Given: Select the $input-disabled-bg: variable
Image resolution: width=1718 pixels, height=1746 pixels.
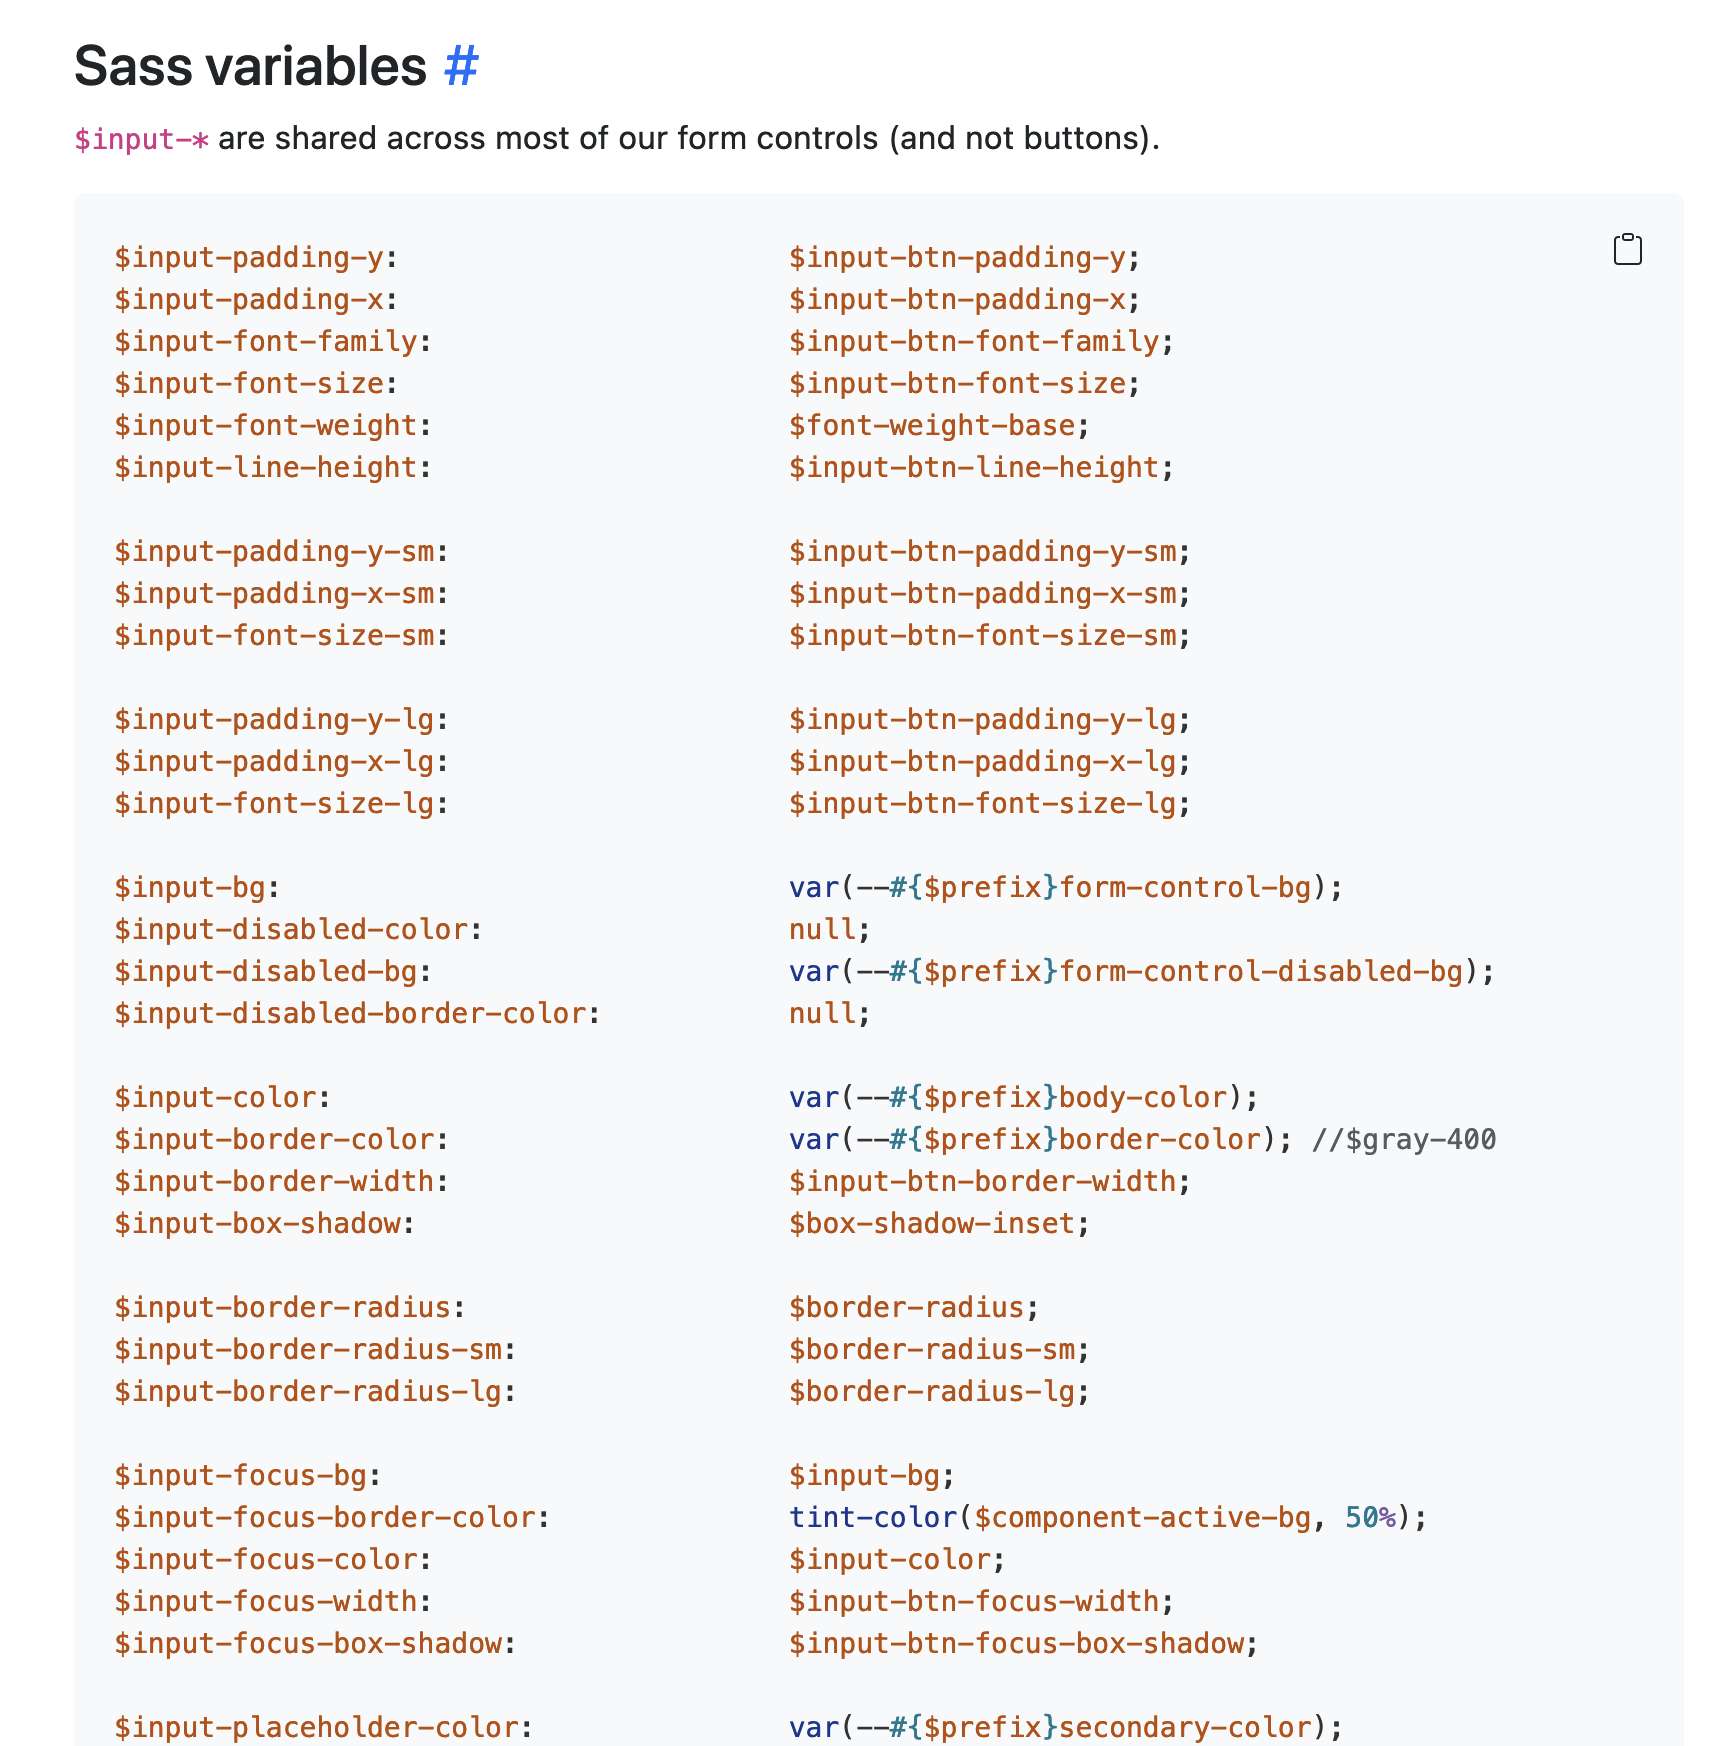Looking at the screenshot, I should coord(273,972).
